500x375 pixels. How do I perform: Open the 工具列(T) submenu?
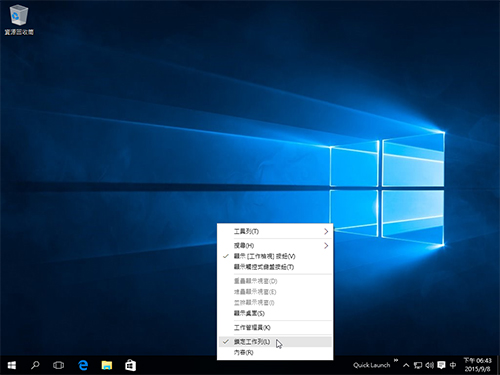click(x=275, y=231)
